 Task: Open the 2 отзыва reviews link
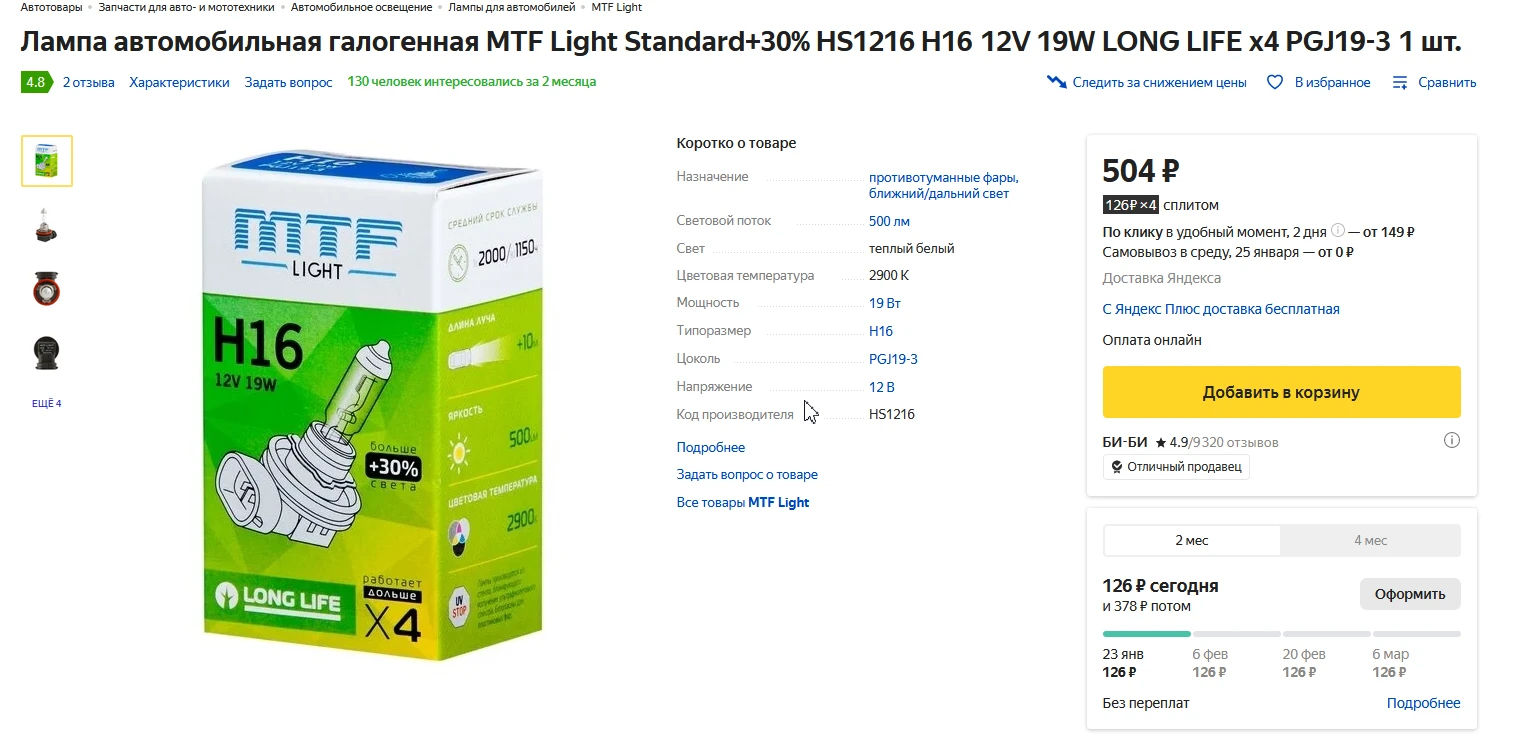pyautogui.click(x=88, y=82)
